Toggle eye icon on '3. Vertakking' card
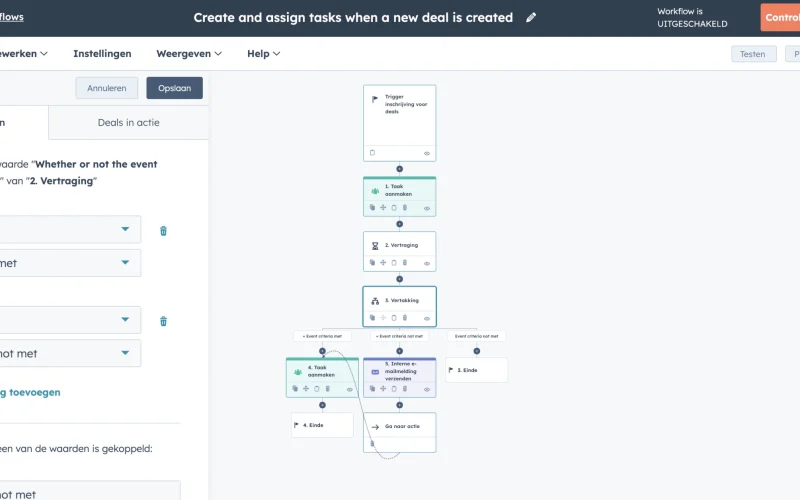This screenshot has width=800, height=500. 427,318
